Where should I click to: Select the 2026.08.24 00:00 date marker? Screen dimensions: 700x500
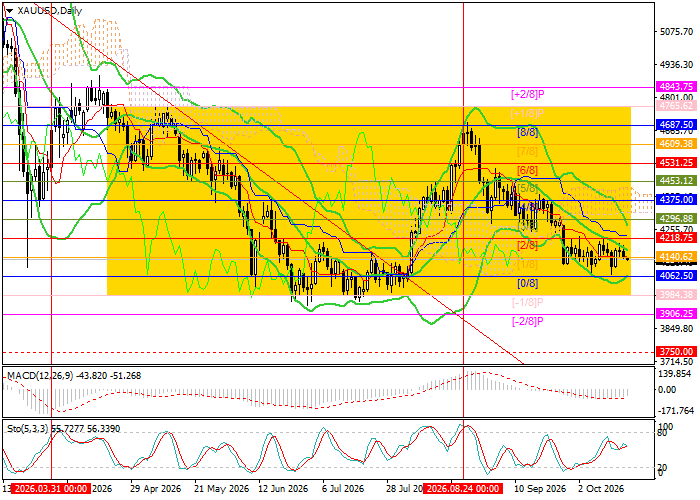(463, 488)
